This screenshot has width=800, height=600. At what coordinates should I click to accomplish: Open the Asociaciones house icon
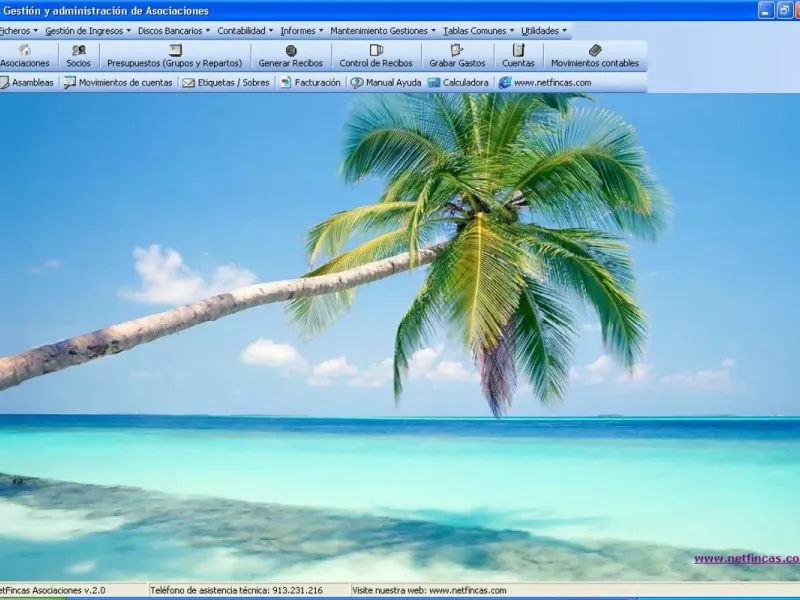tap(24, 50)
